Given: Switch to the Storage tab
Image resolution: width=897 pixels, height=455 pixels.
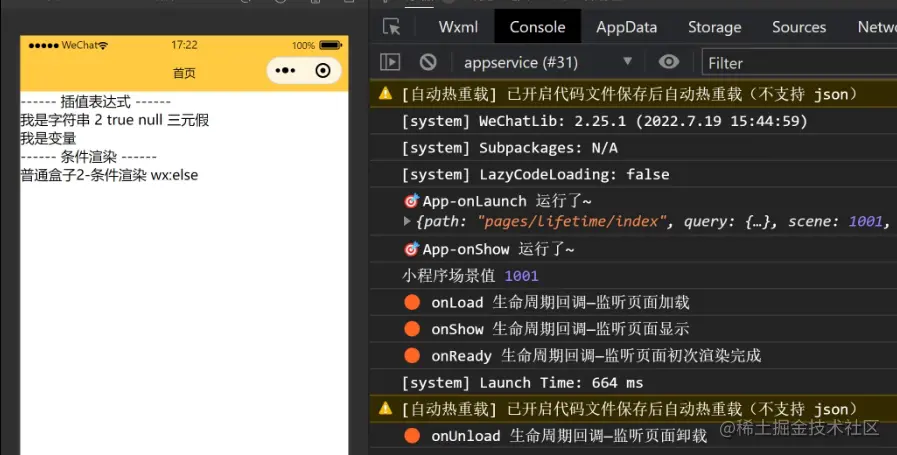Looking at the screenshot, I should (715, 27).
